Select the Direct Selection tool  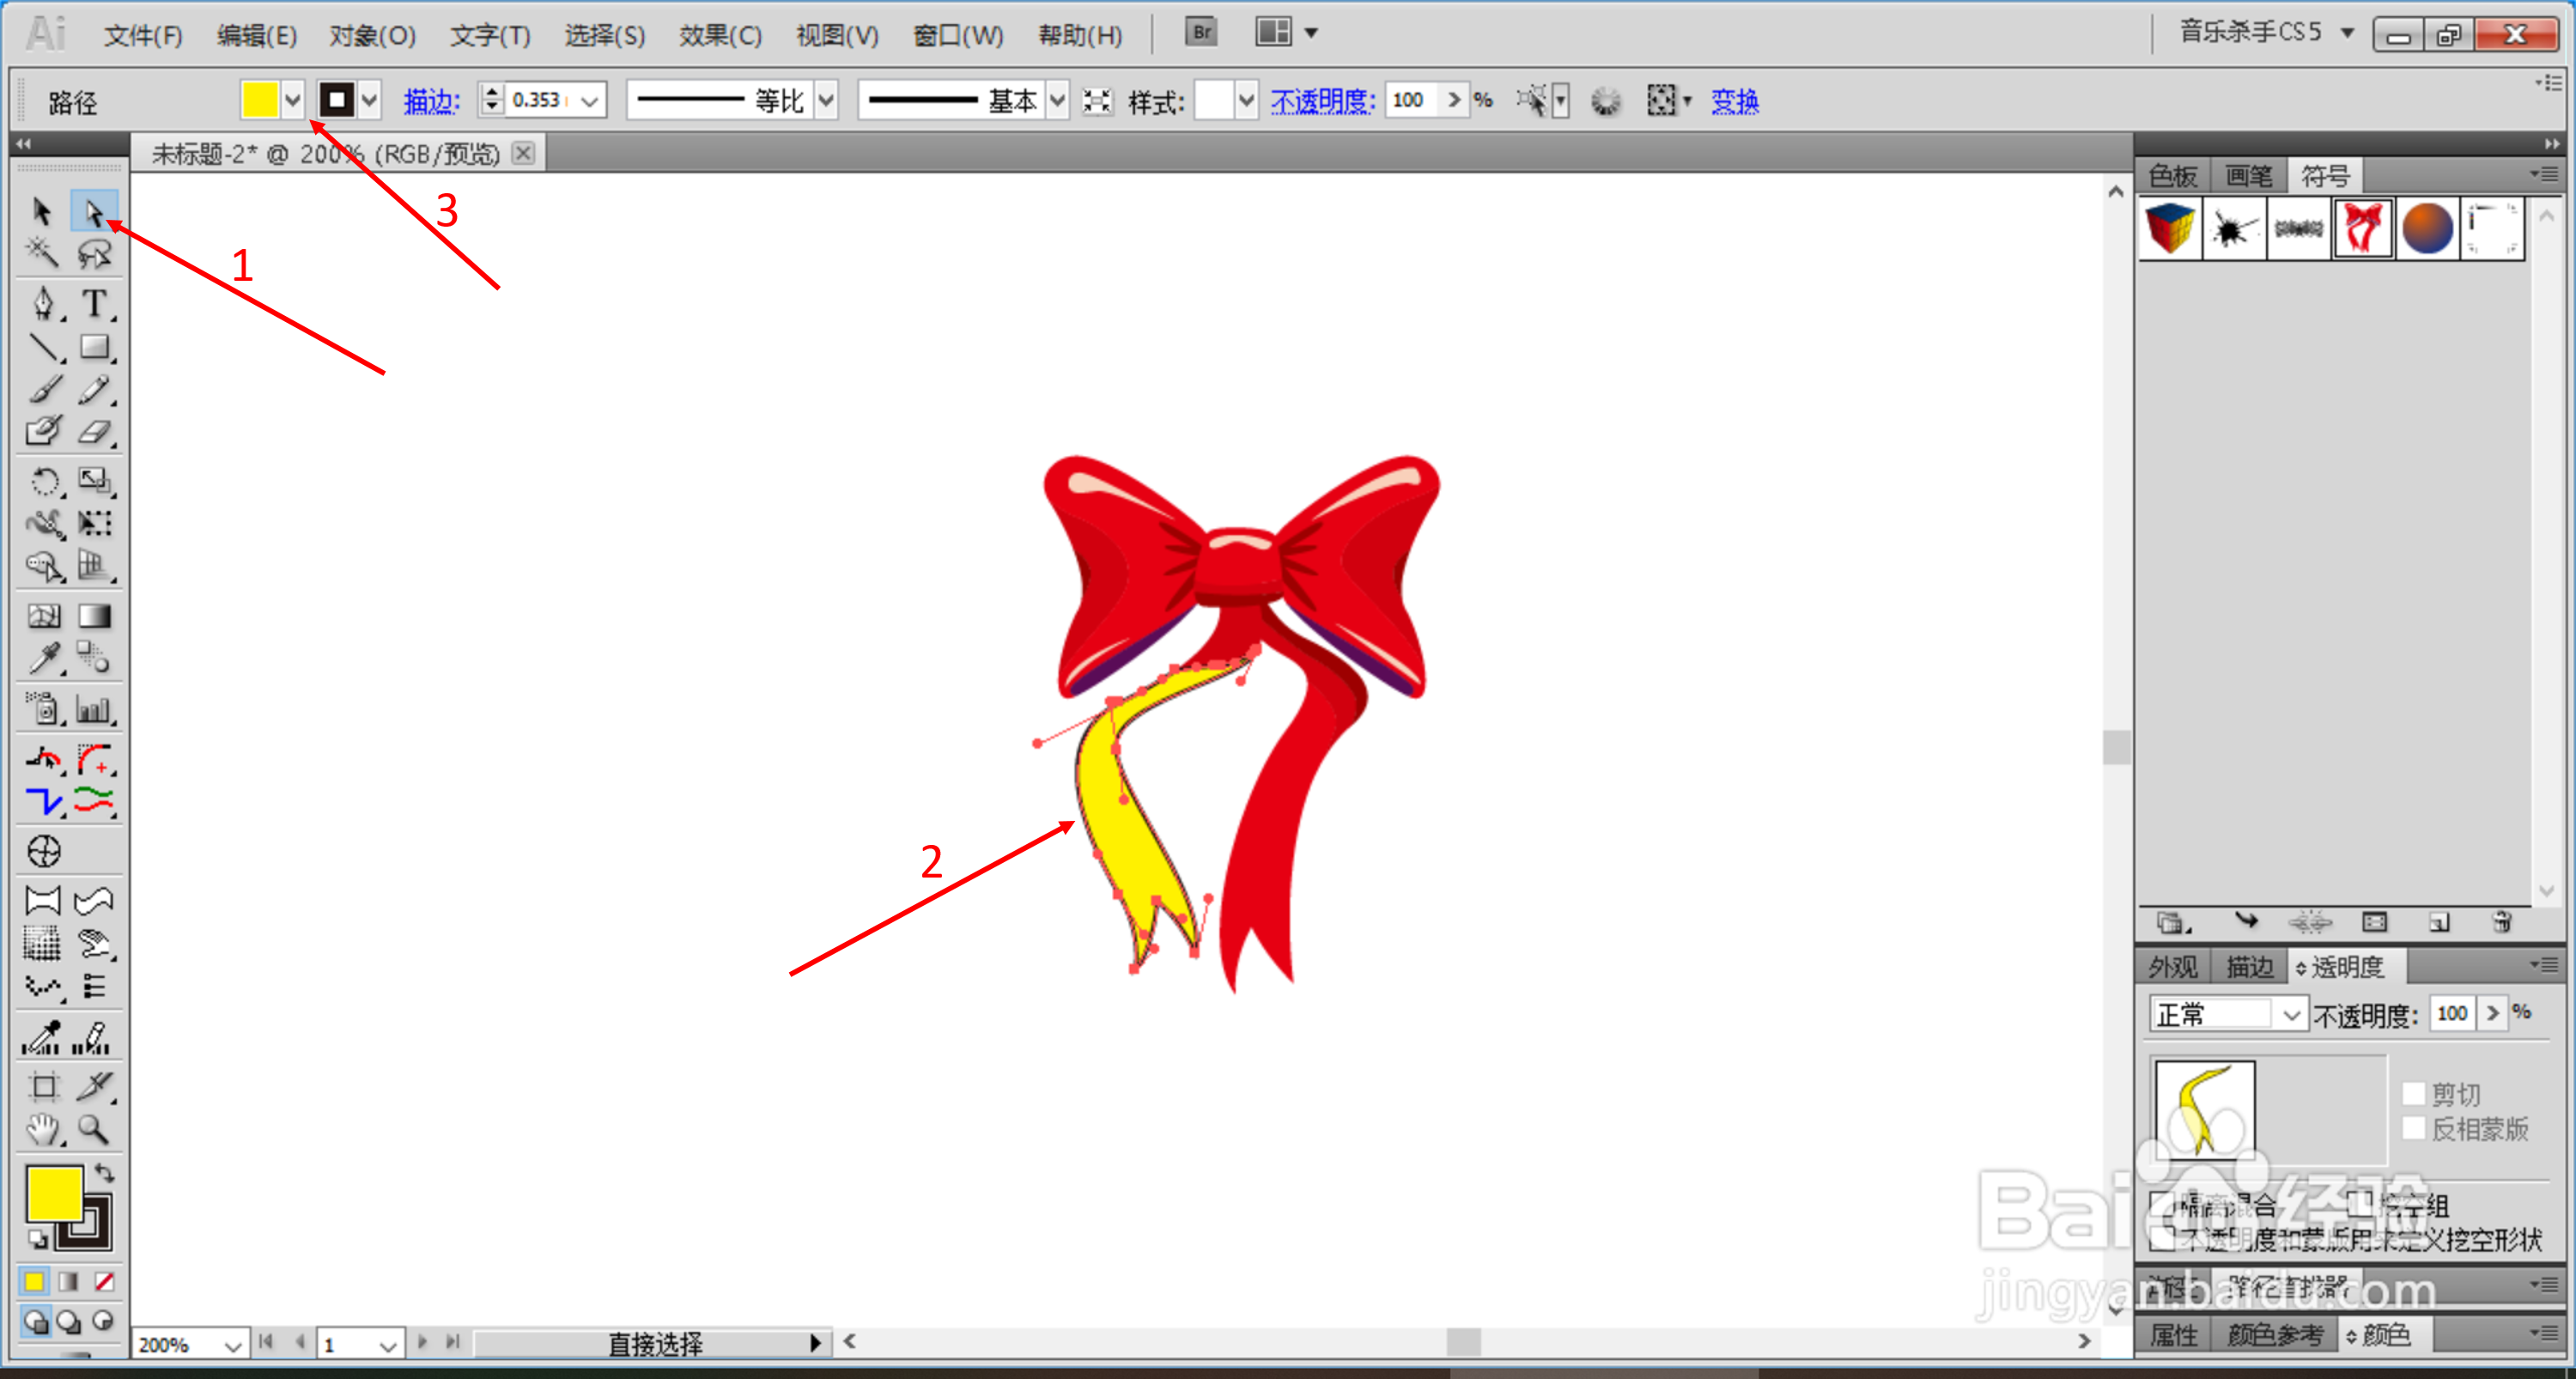click(x=94, y=212)
